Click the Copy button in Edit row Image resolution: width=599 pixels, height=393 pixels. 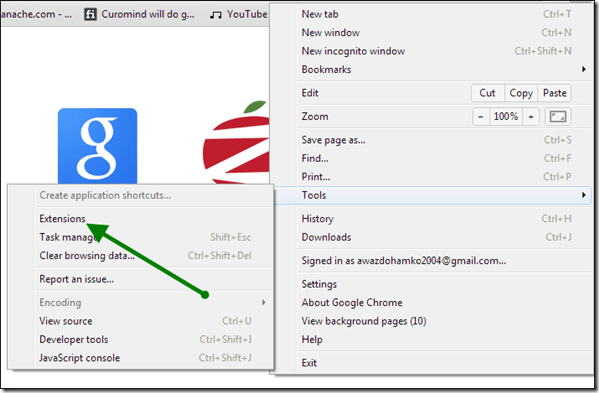click(521, 93)
